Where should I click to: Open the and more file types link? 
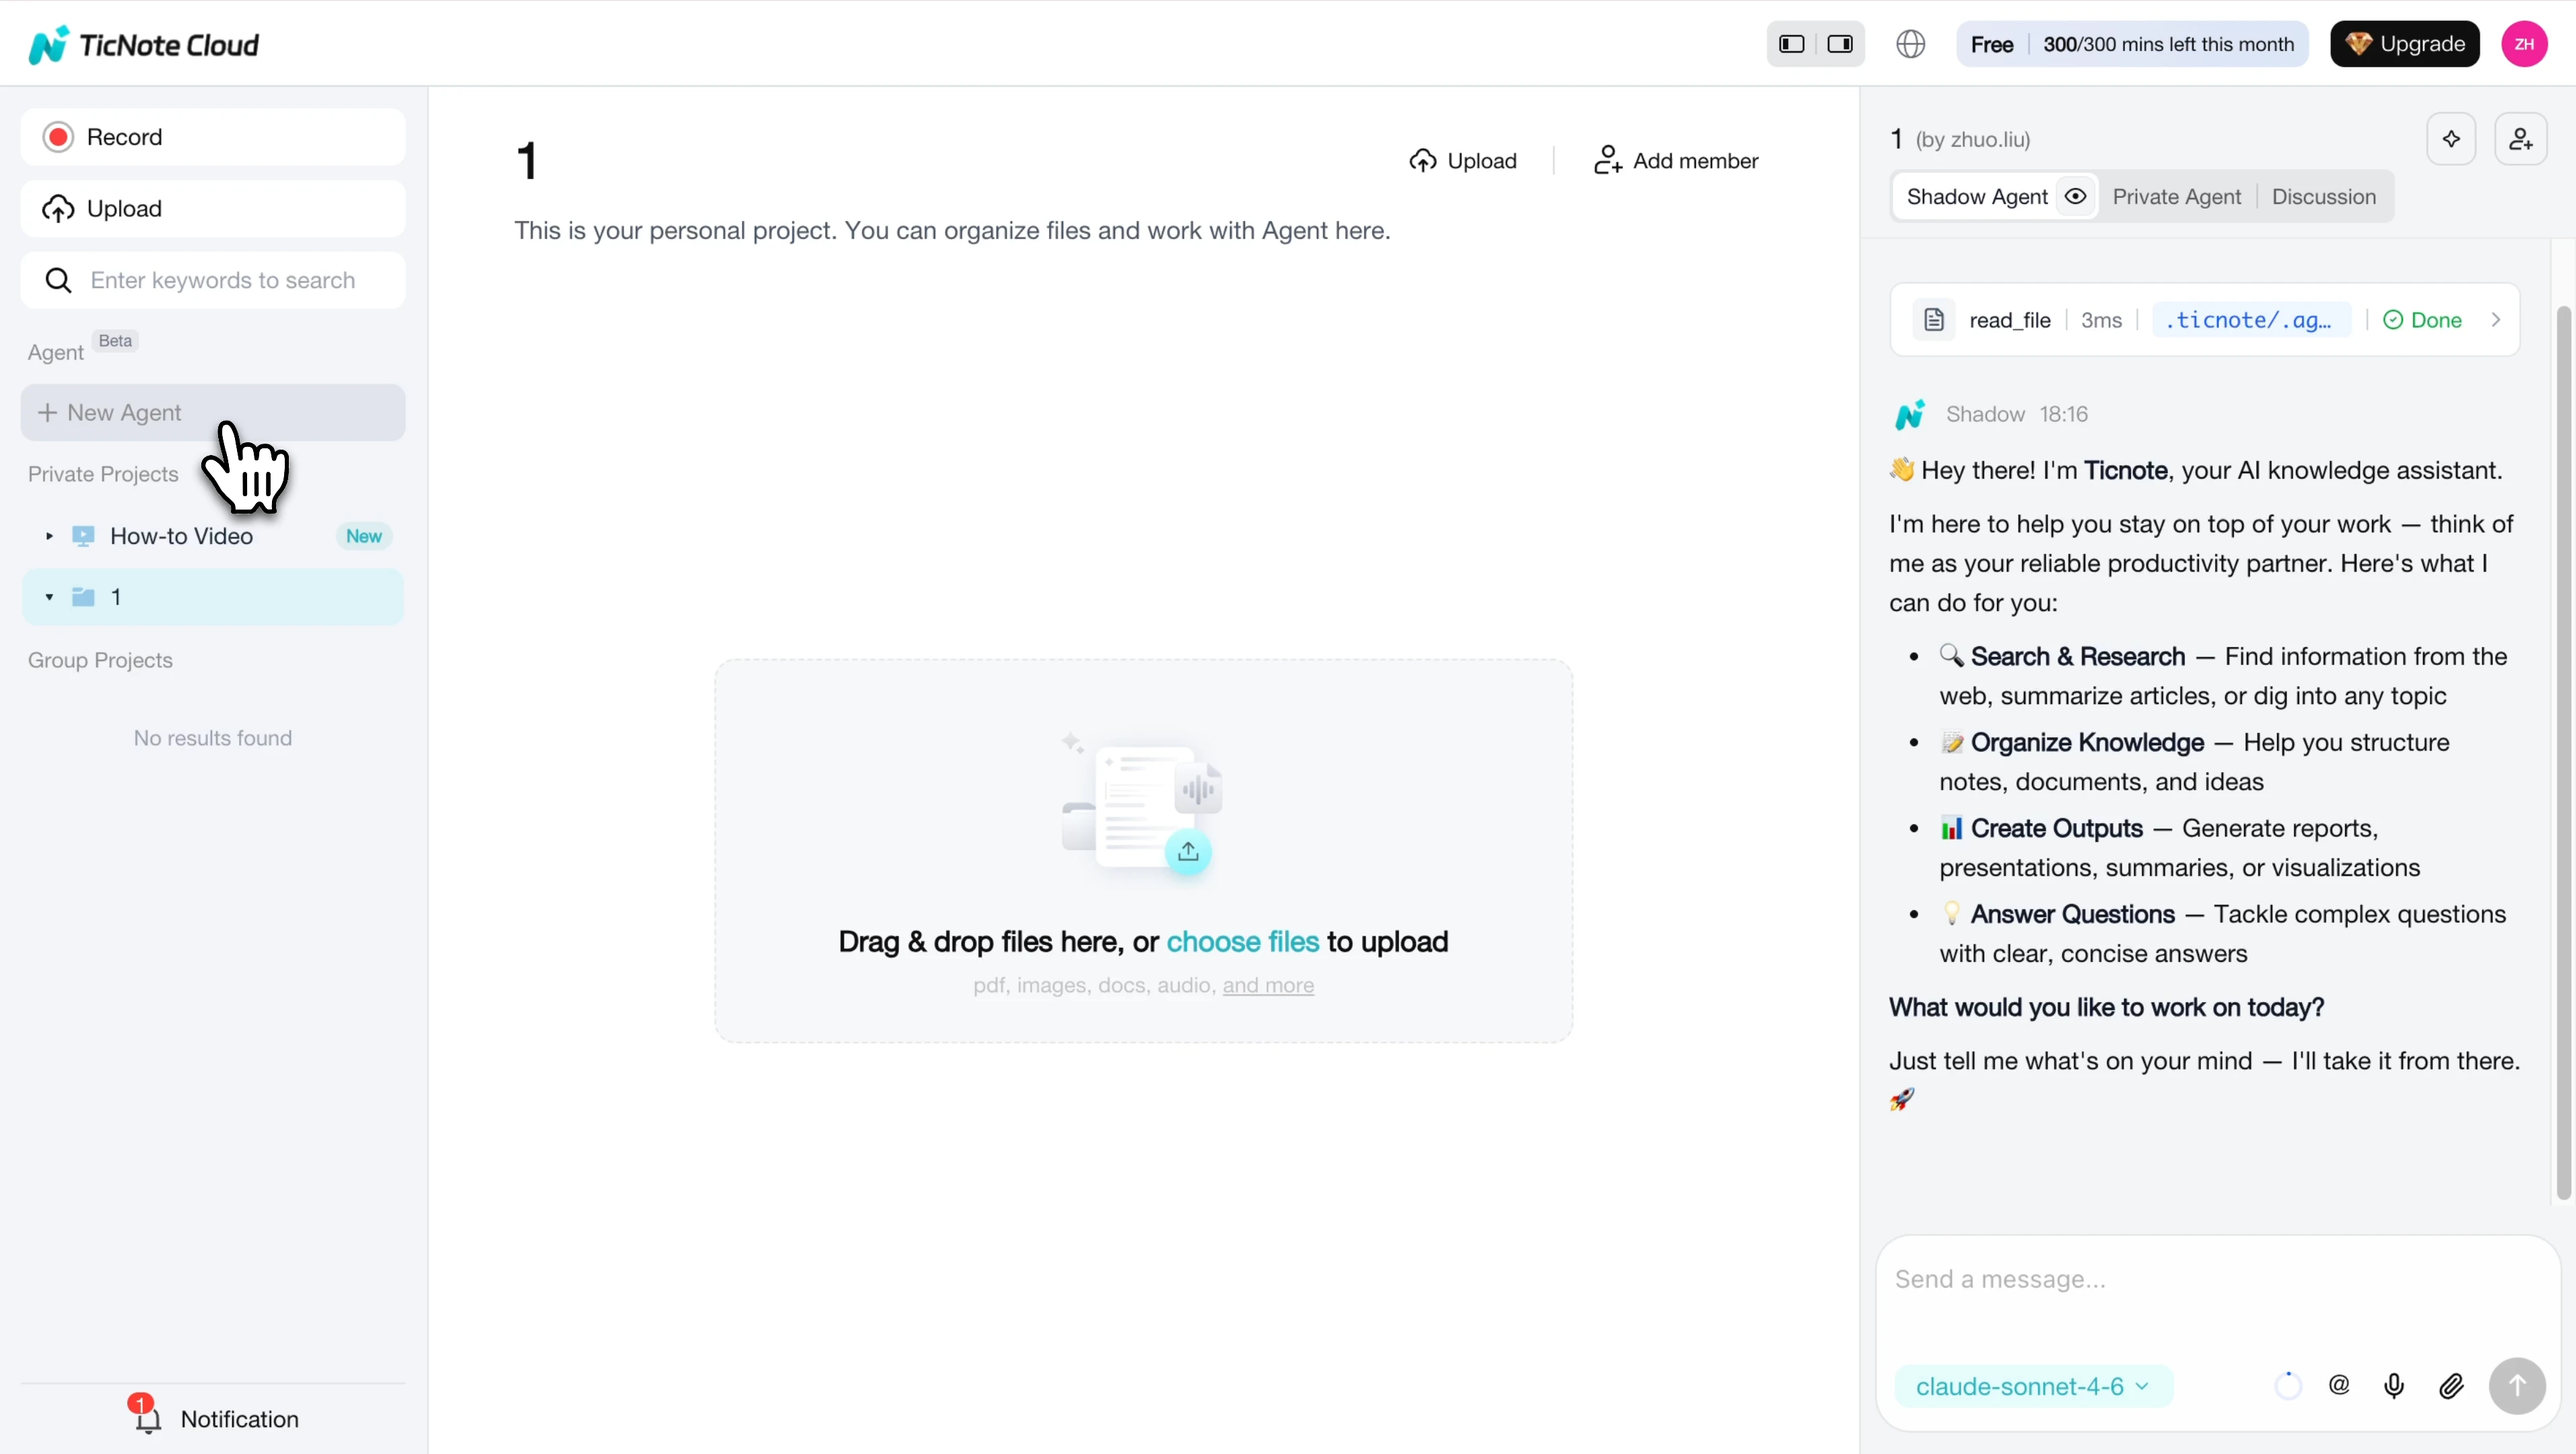(x=1268, y=985)
